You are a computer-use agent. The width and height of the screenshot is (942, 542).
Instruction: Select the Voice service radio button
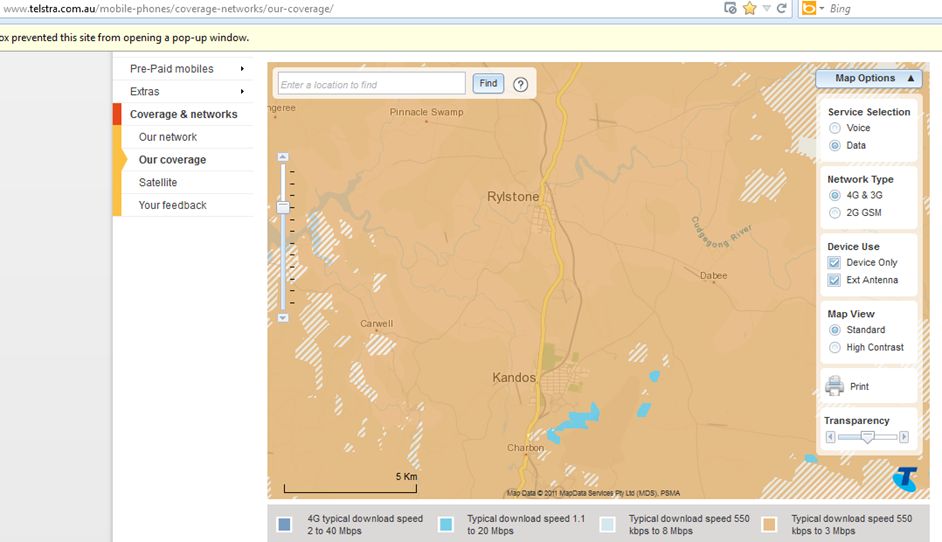[x=834, y=128]
